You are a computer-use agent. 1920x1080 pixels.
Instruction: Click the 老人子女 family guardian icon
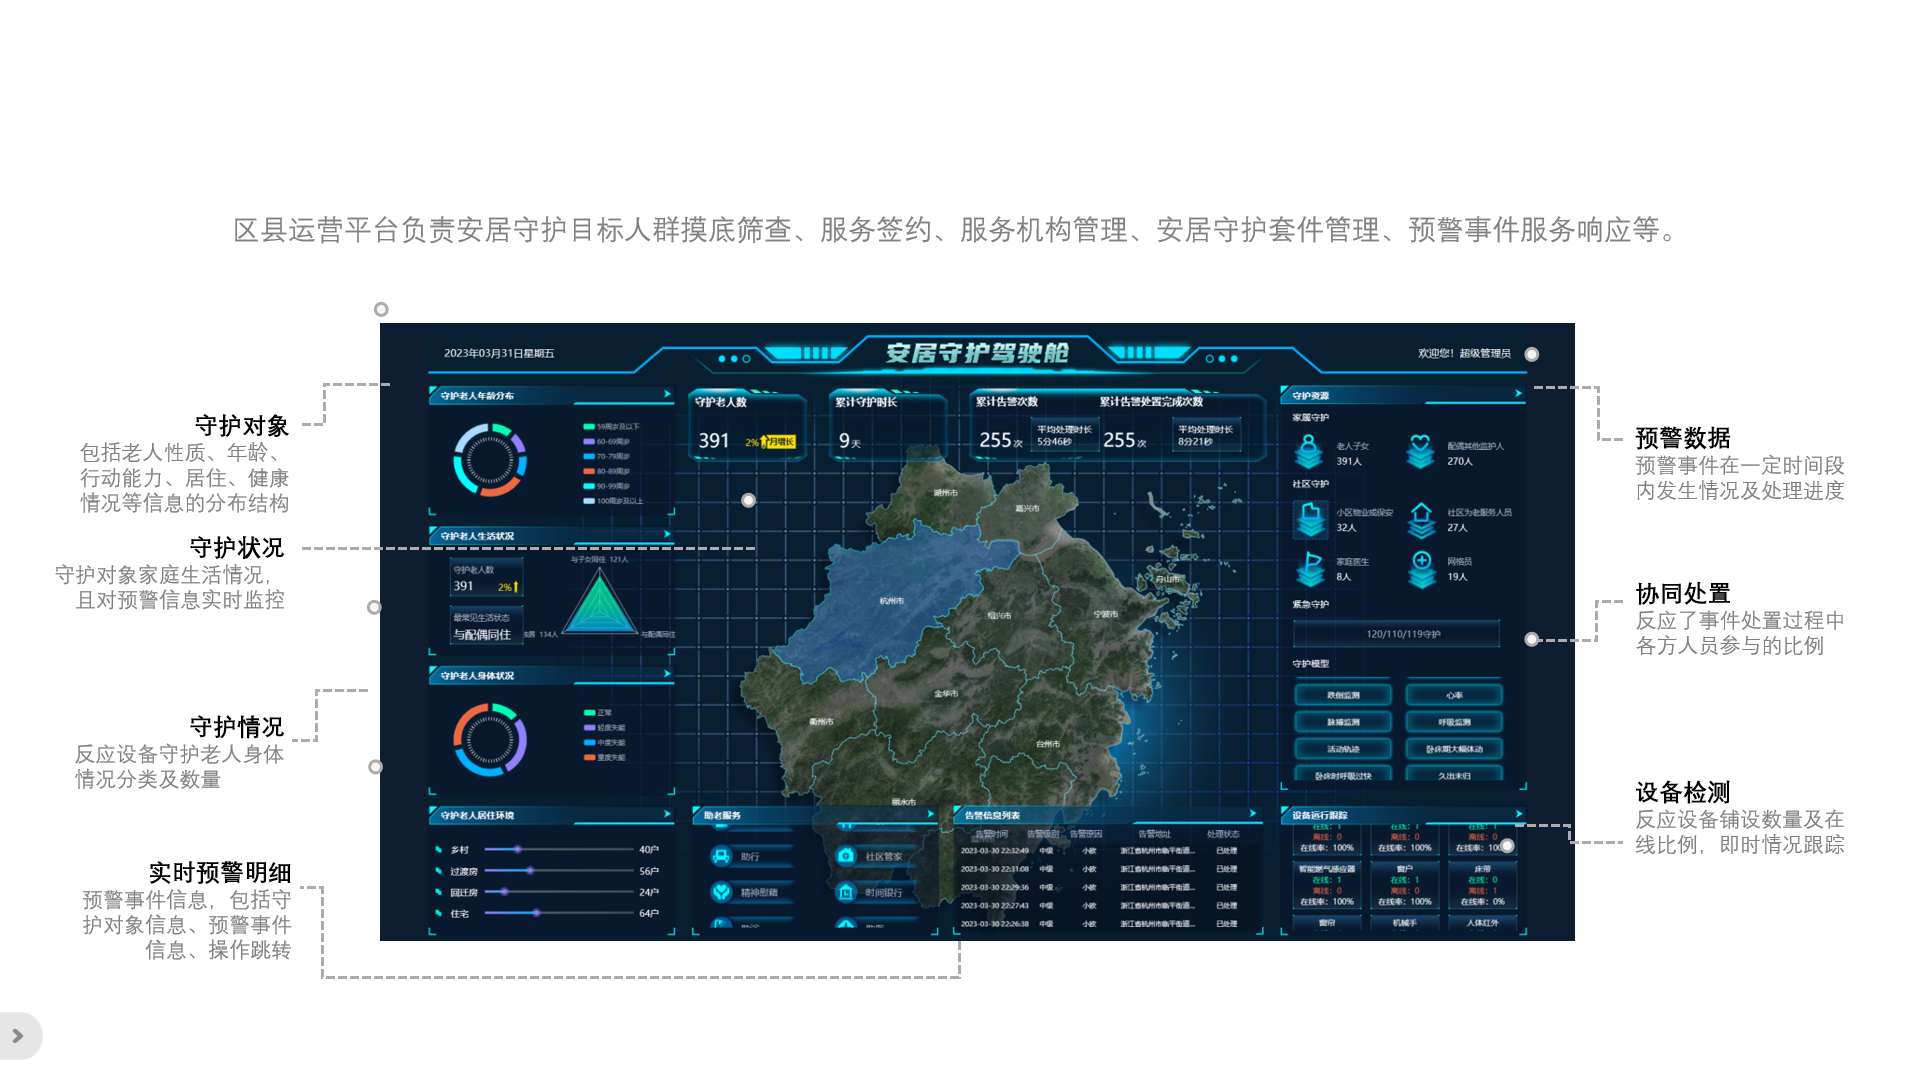tap(1308, 453)
